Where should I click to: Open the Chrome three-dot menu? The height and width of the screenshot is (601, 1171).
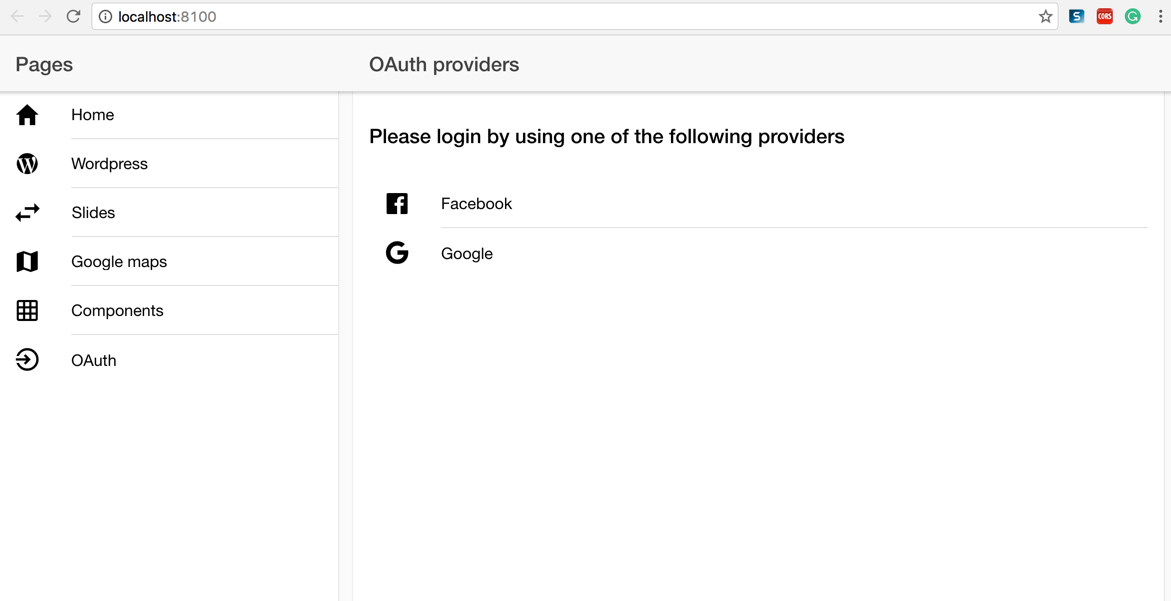[1159, 16]
